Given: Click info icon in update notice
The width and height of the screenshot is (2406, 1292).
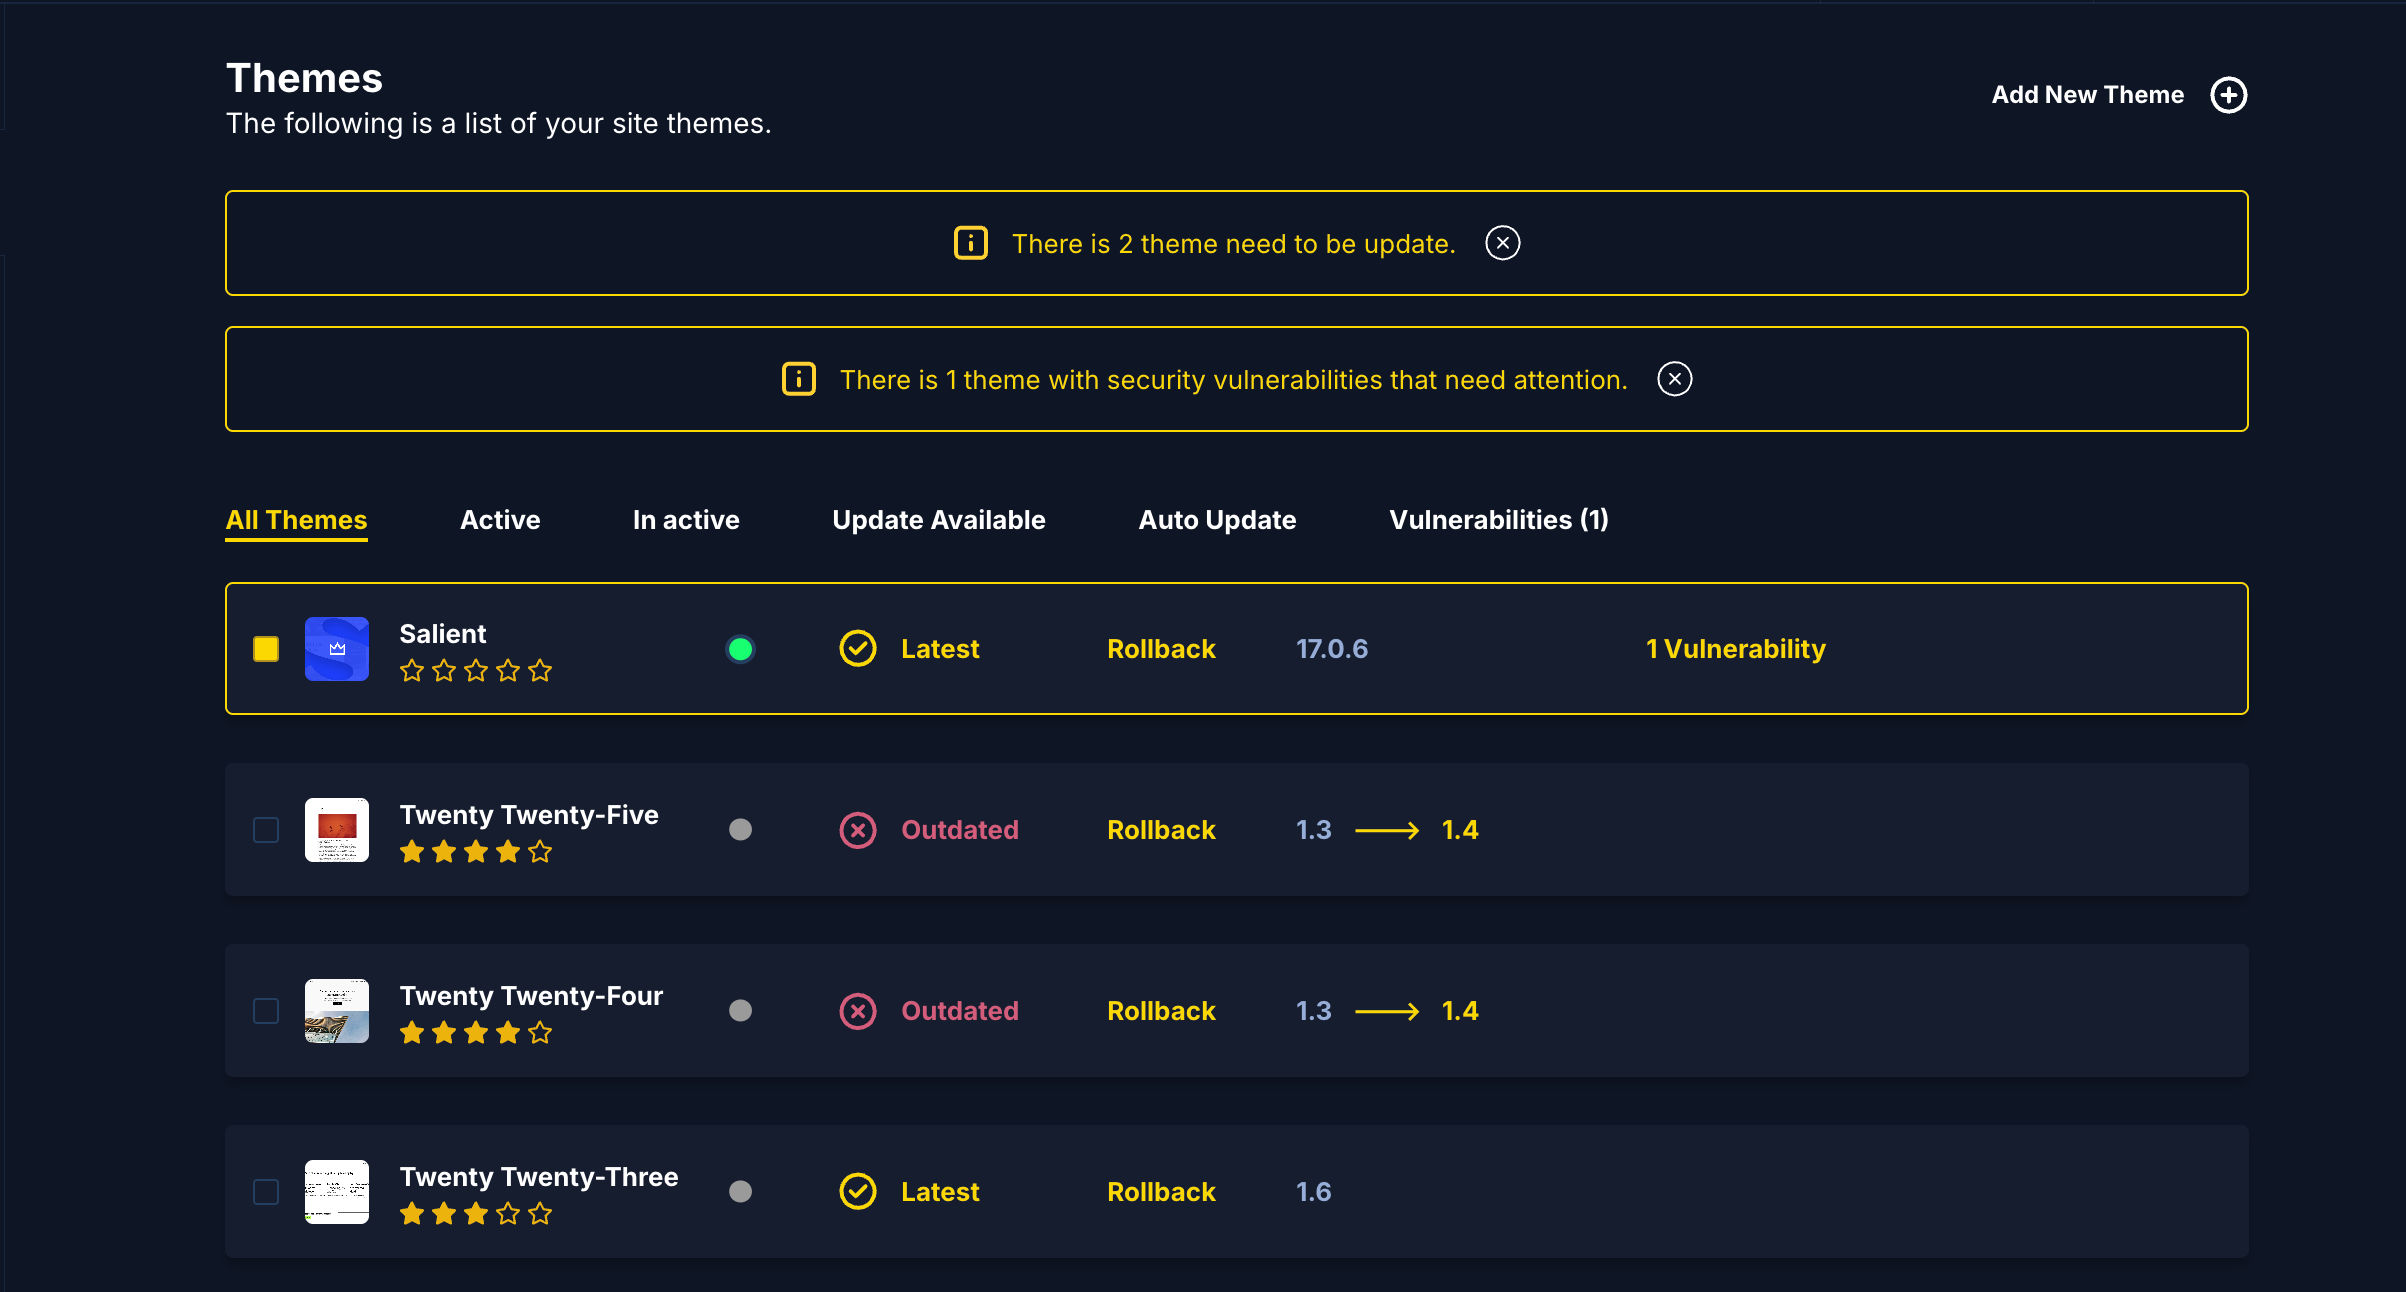Looking at the screenshot, I should (970, 243).
